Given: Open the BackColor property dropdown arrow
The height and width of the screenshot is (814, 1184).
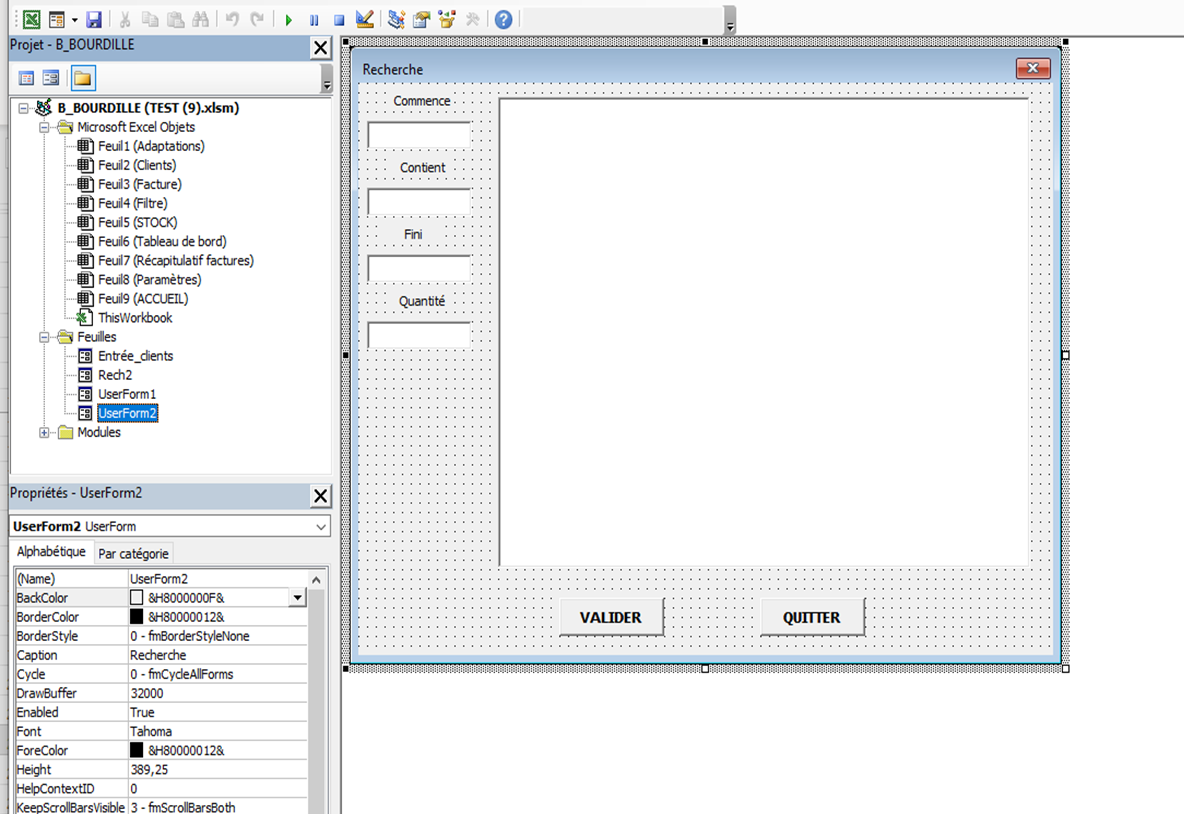Looking at the screenshot, I should 297,598.
